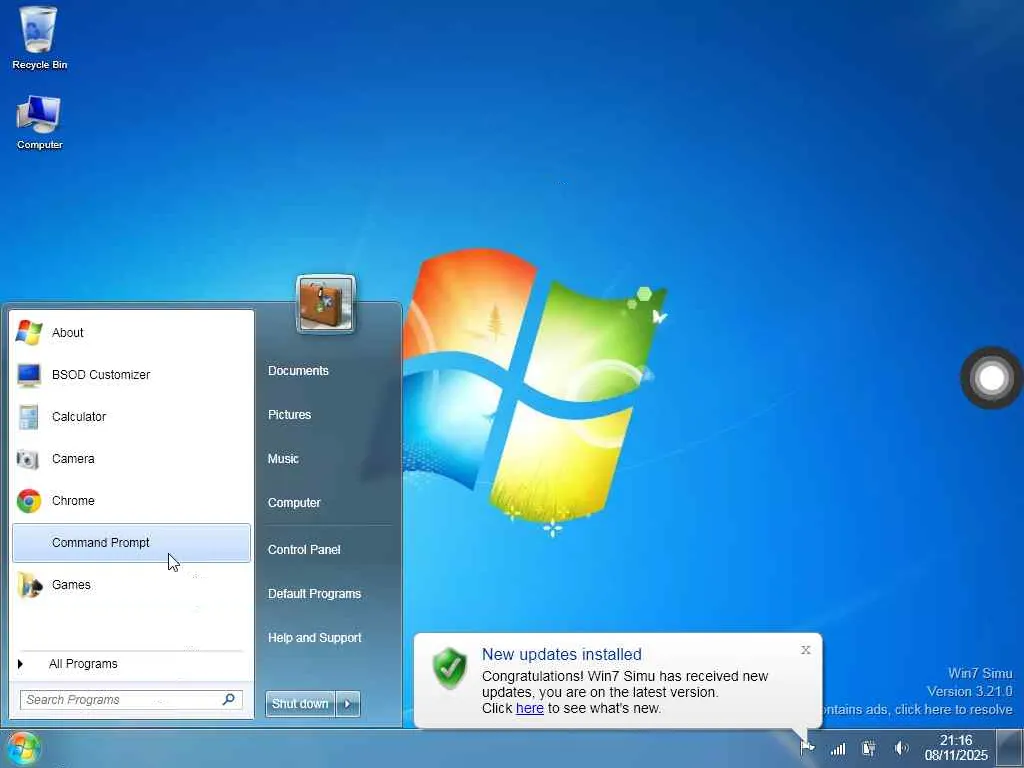Click the network signal tray icon
This screenshot has width=1024, height=768.
click(x=838, y=748)
